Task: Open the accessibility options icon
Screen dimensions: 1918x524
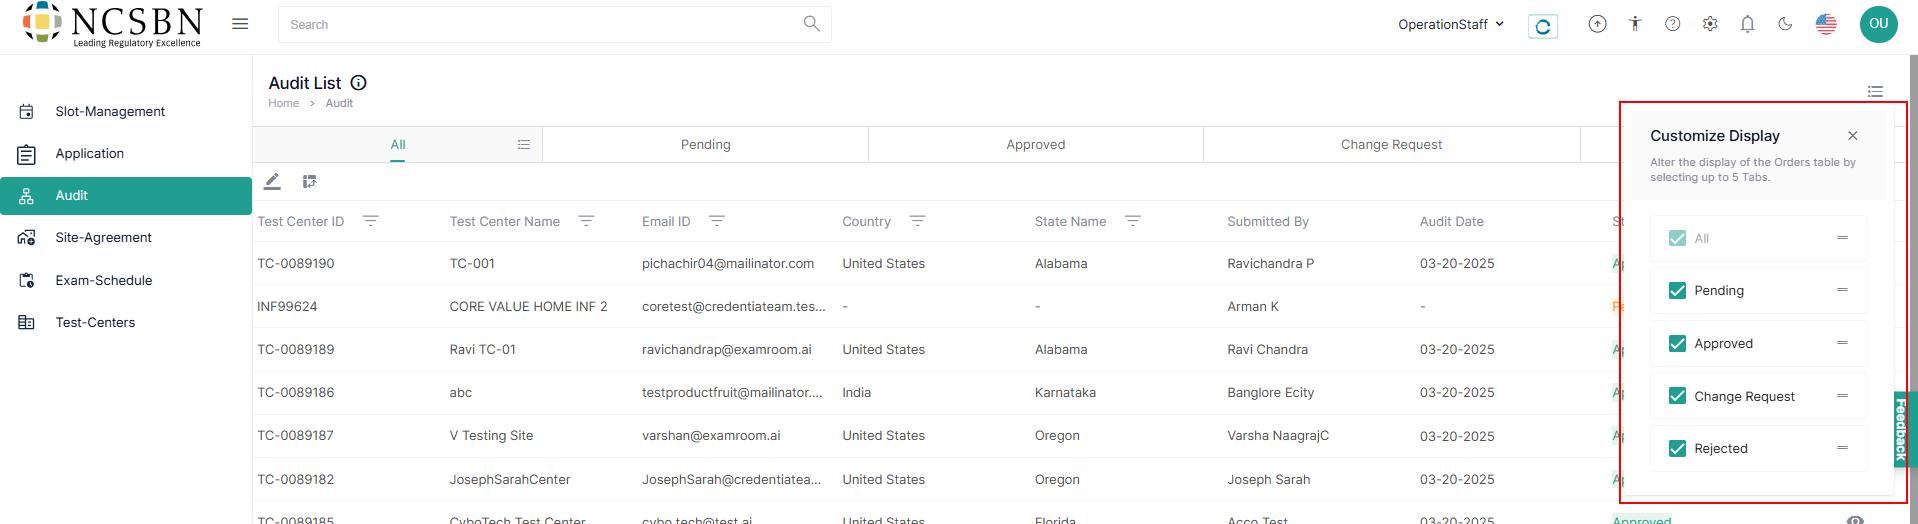Action: click(1635, 24)
